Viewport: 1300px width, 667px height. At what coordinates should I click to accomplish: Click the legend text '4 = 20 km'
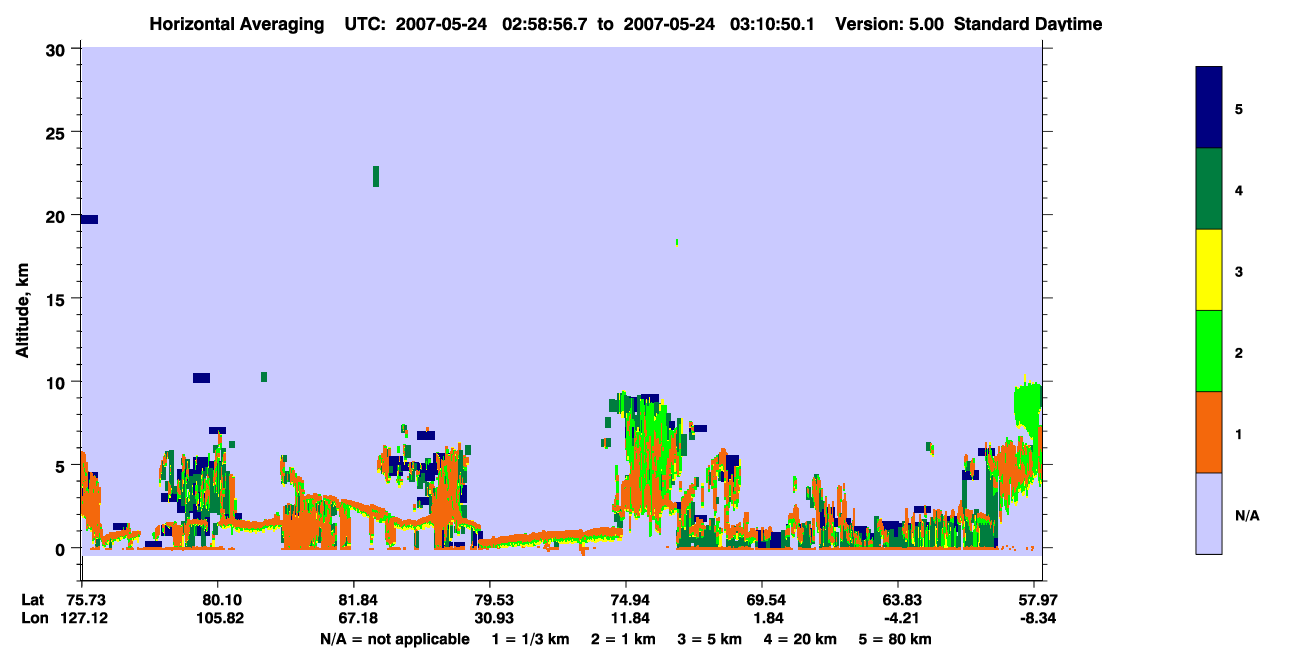coord(799,639)
